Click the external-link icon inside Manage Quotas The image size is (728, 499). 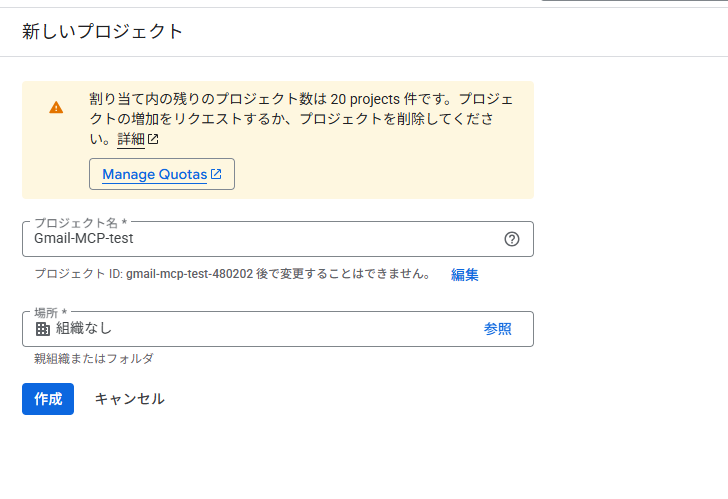[216, 174]
